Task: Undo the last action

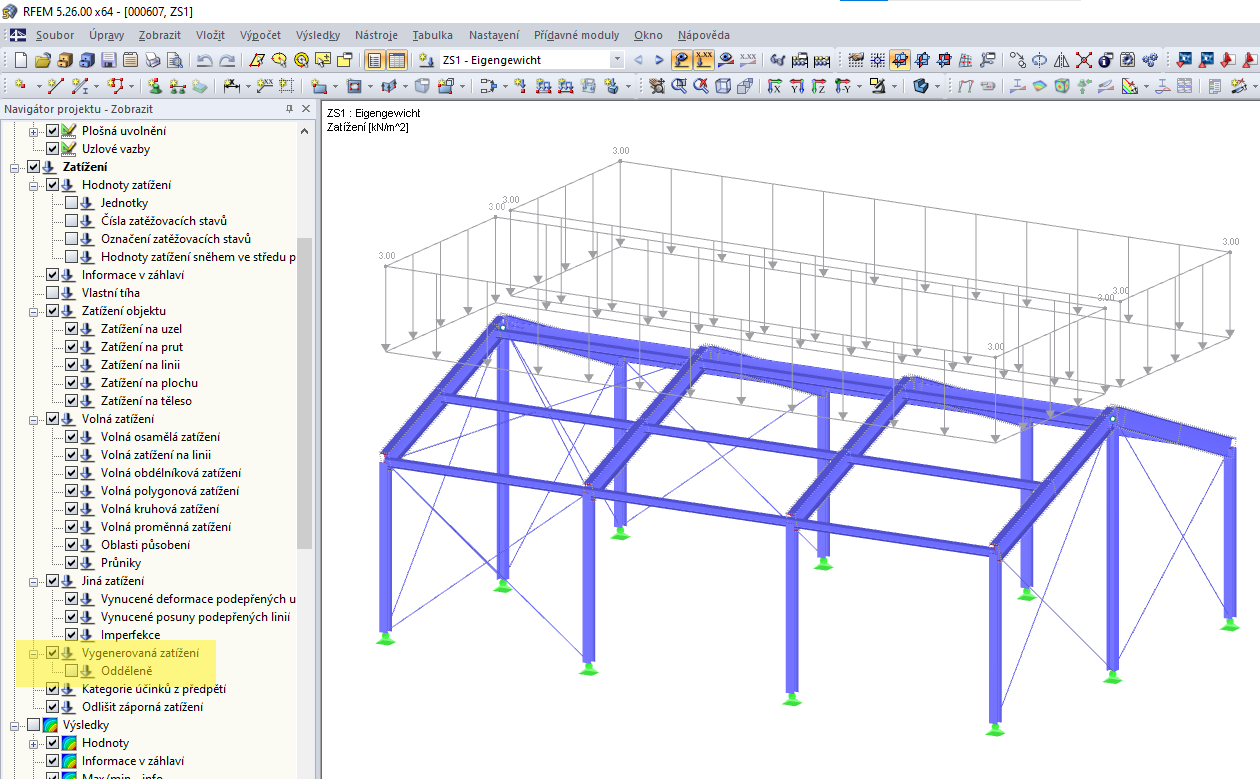Action: click(x=205, y=60)
